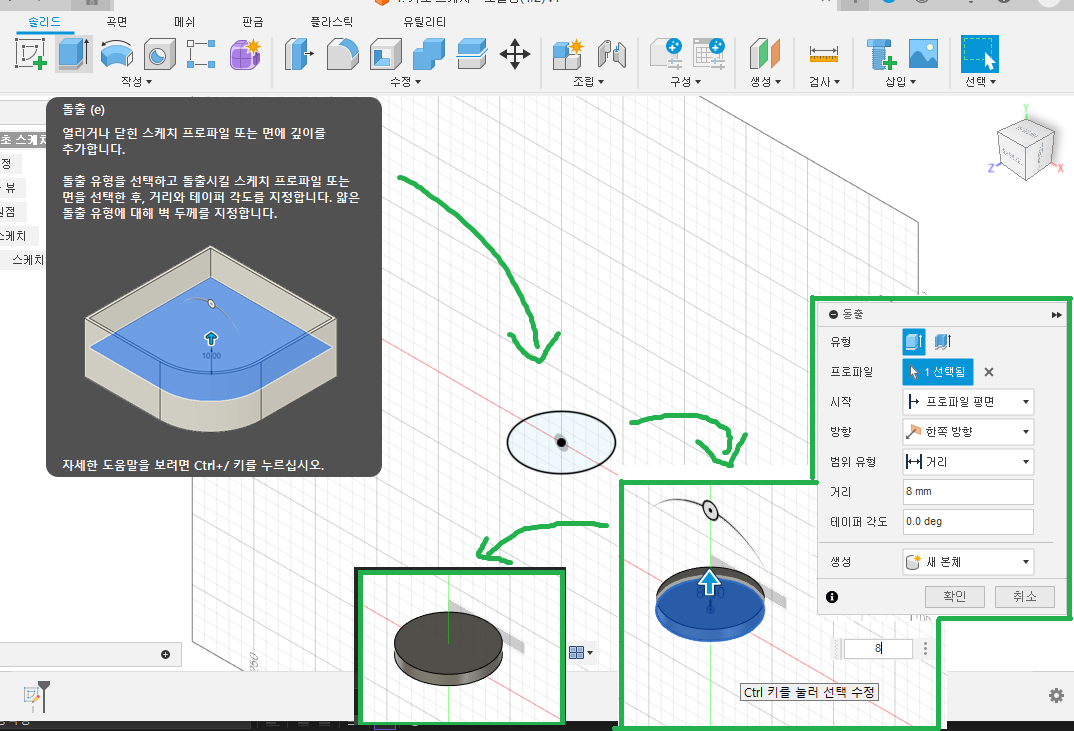Select the Offset Face tool
Screen dimensions: 1074x731
(472, 54)
